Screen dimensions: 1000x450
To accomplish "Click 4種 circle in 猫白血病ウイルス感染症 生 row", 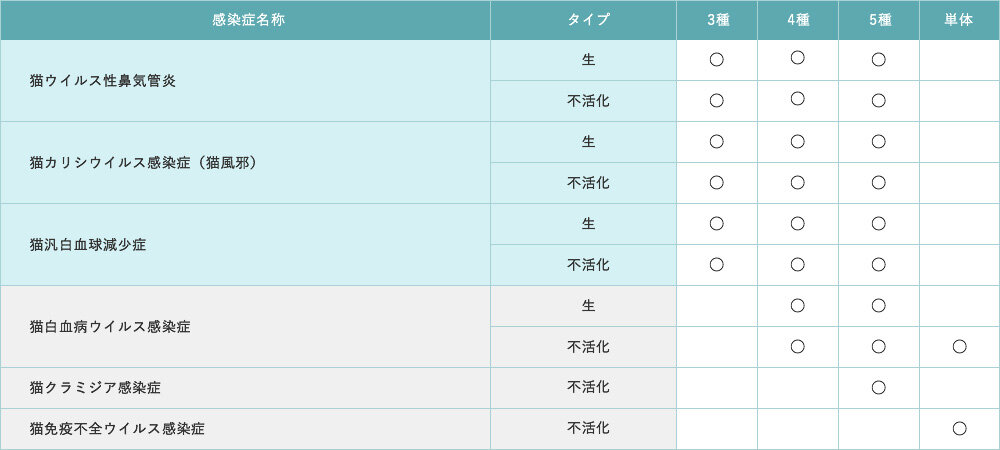I will 798,305.
